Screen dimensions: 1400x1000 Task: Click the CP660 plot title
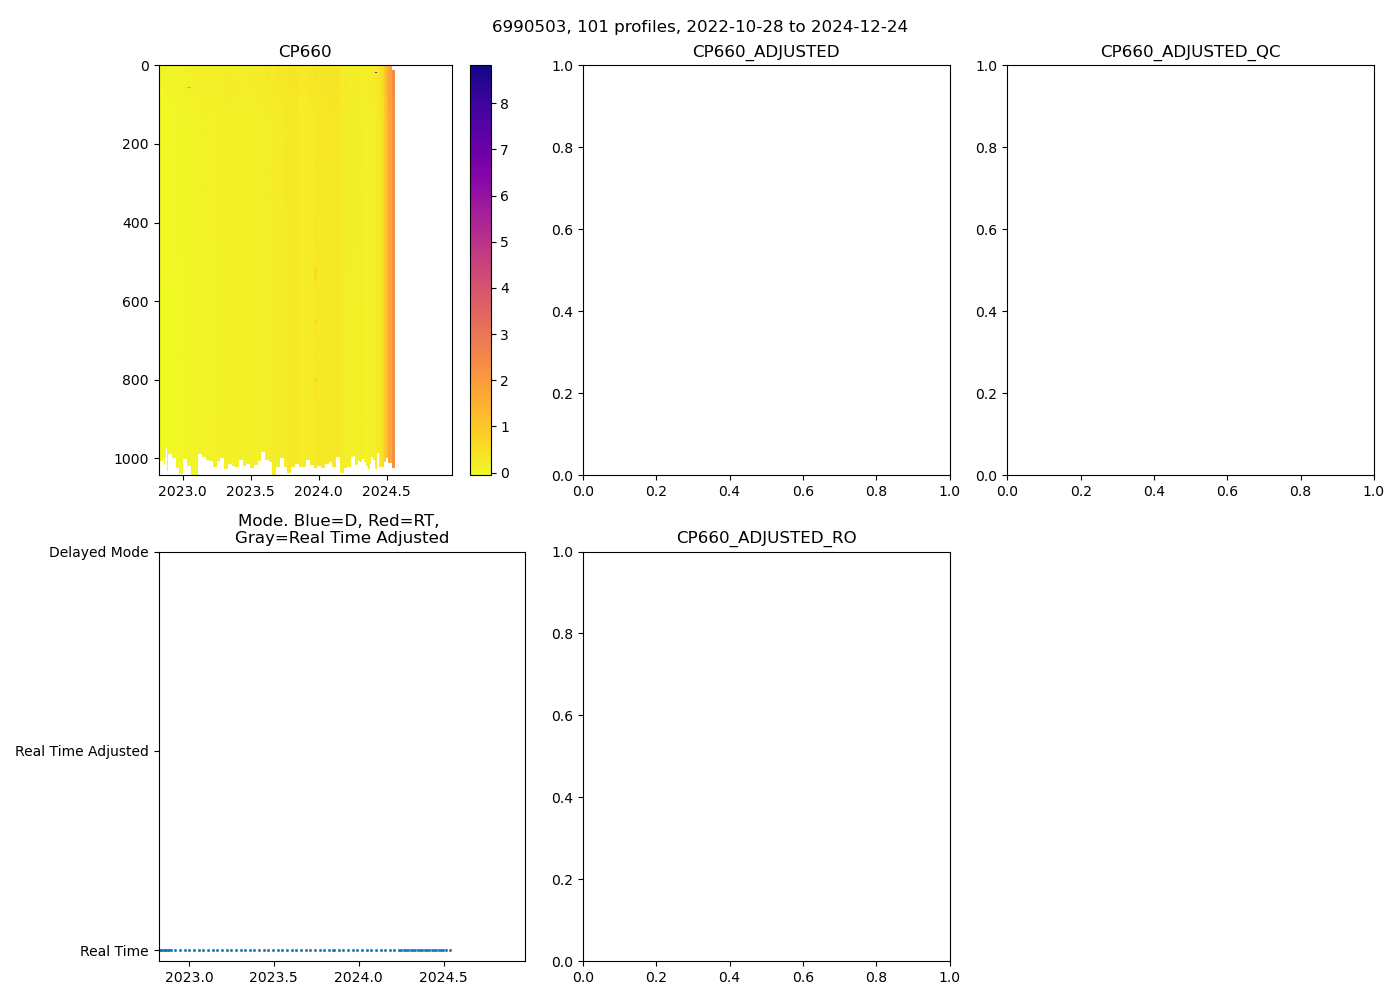305,52
